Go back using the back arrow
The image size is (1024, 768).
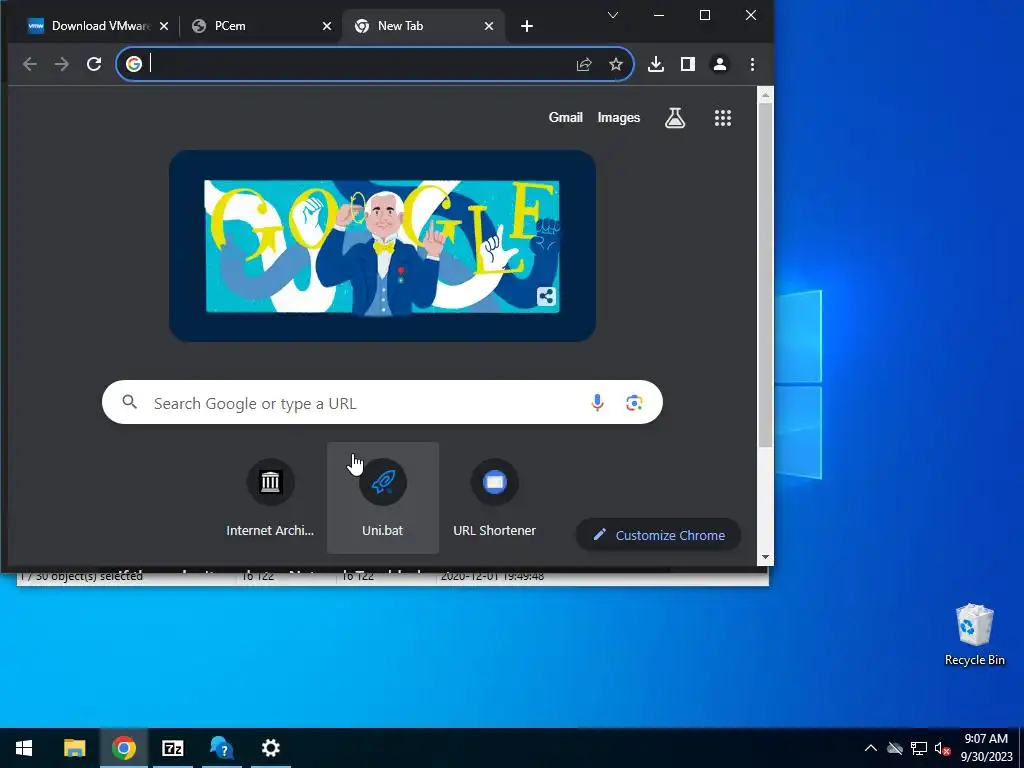point(29,64)
